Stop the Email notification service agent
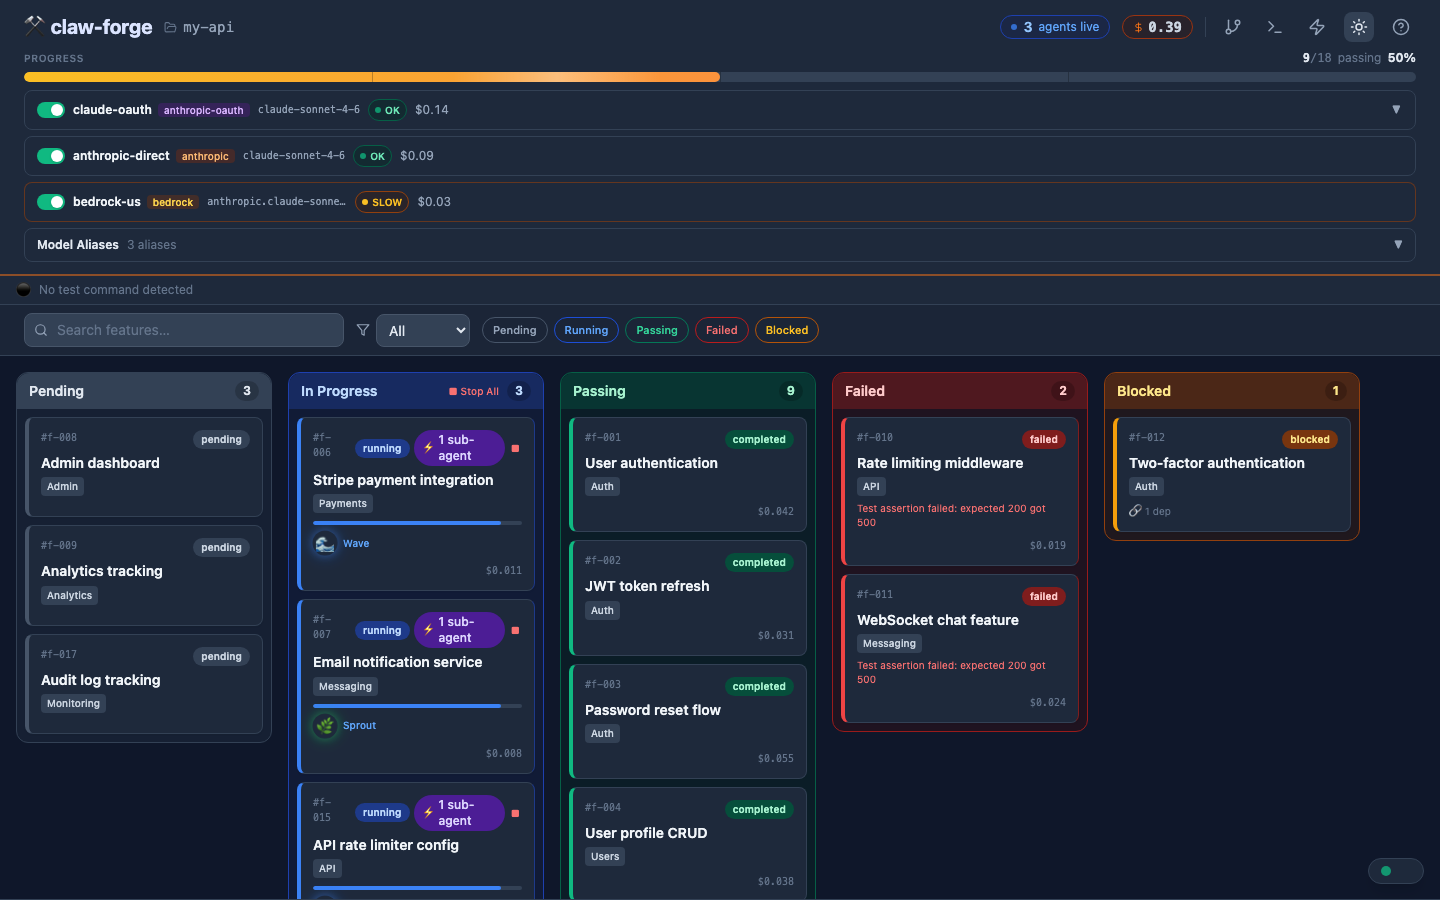 tap(515, 630)
